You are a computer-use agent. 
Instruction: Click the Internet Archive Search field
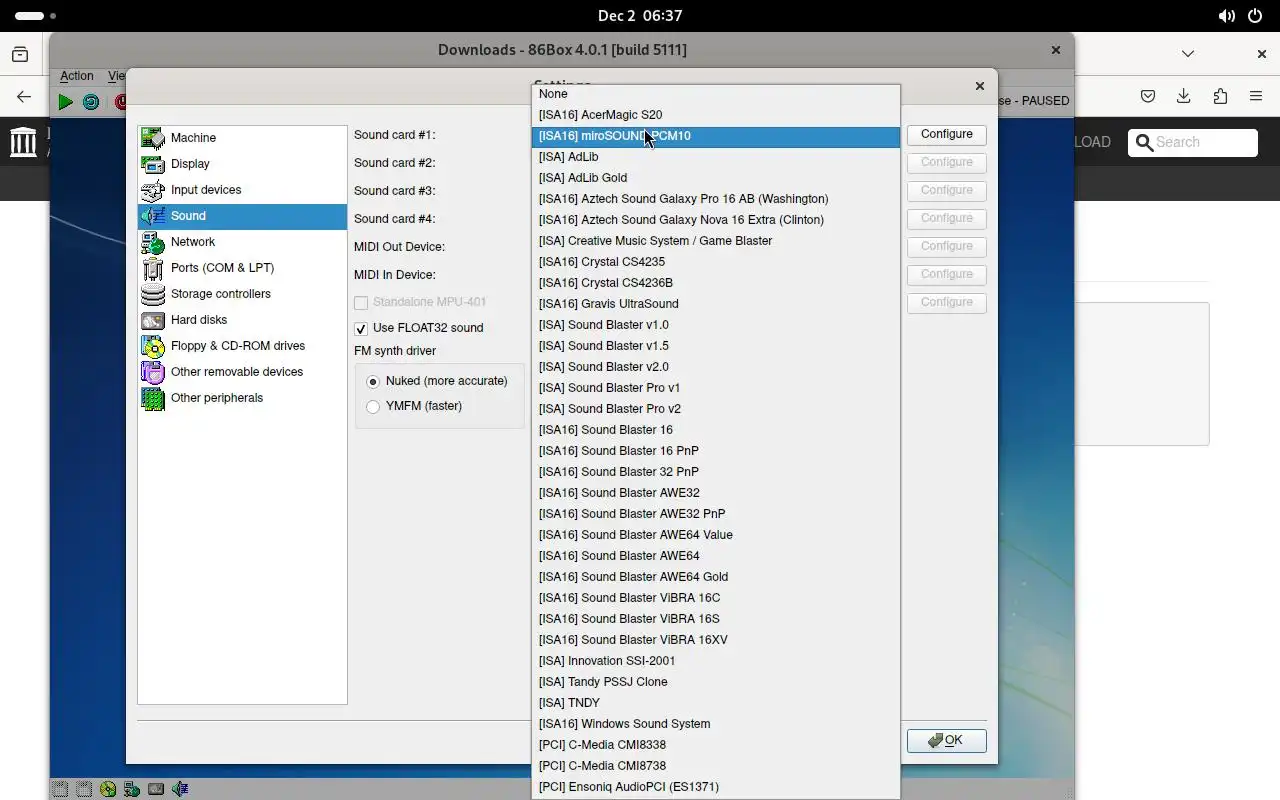[1193, 143]
